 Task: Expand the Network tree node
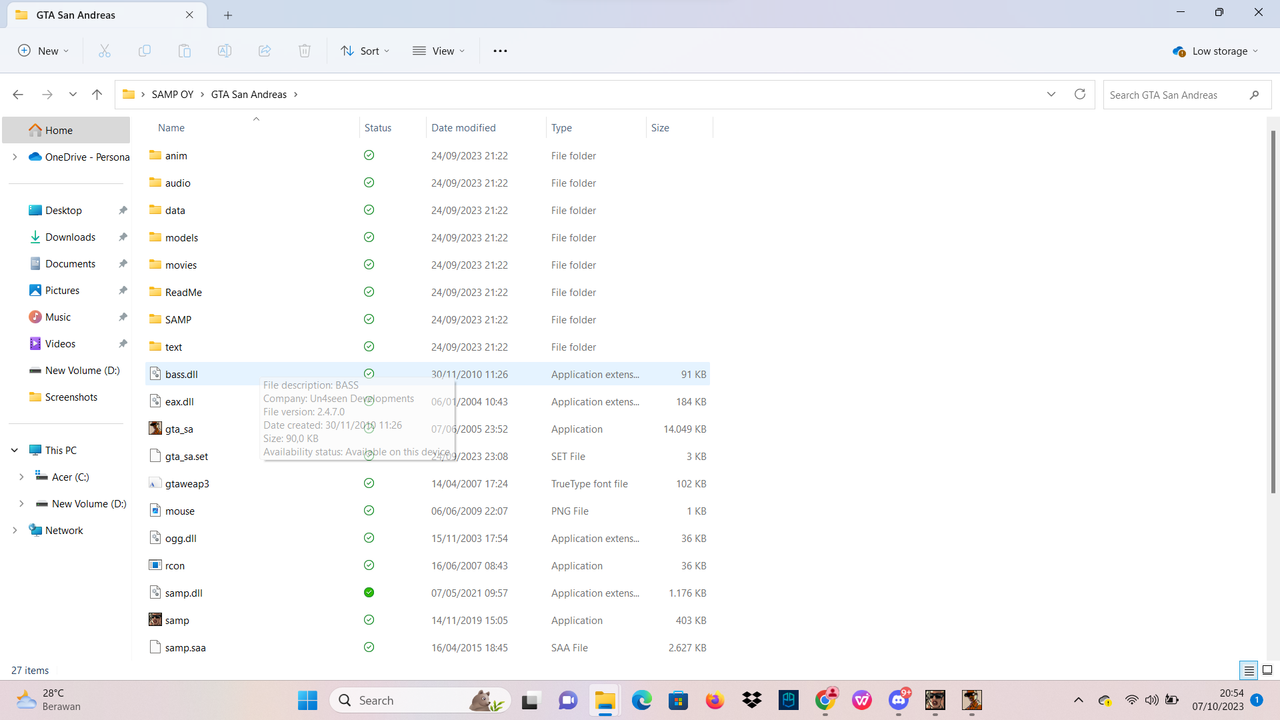pos(14,530)
